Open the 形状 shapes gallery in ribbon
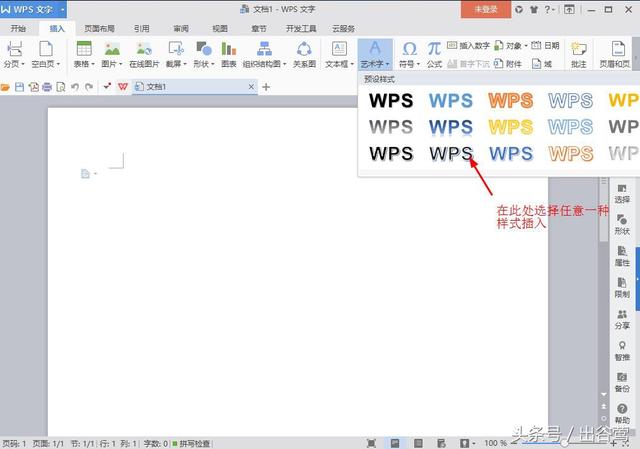 (204, 54)
